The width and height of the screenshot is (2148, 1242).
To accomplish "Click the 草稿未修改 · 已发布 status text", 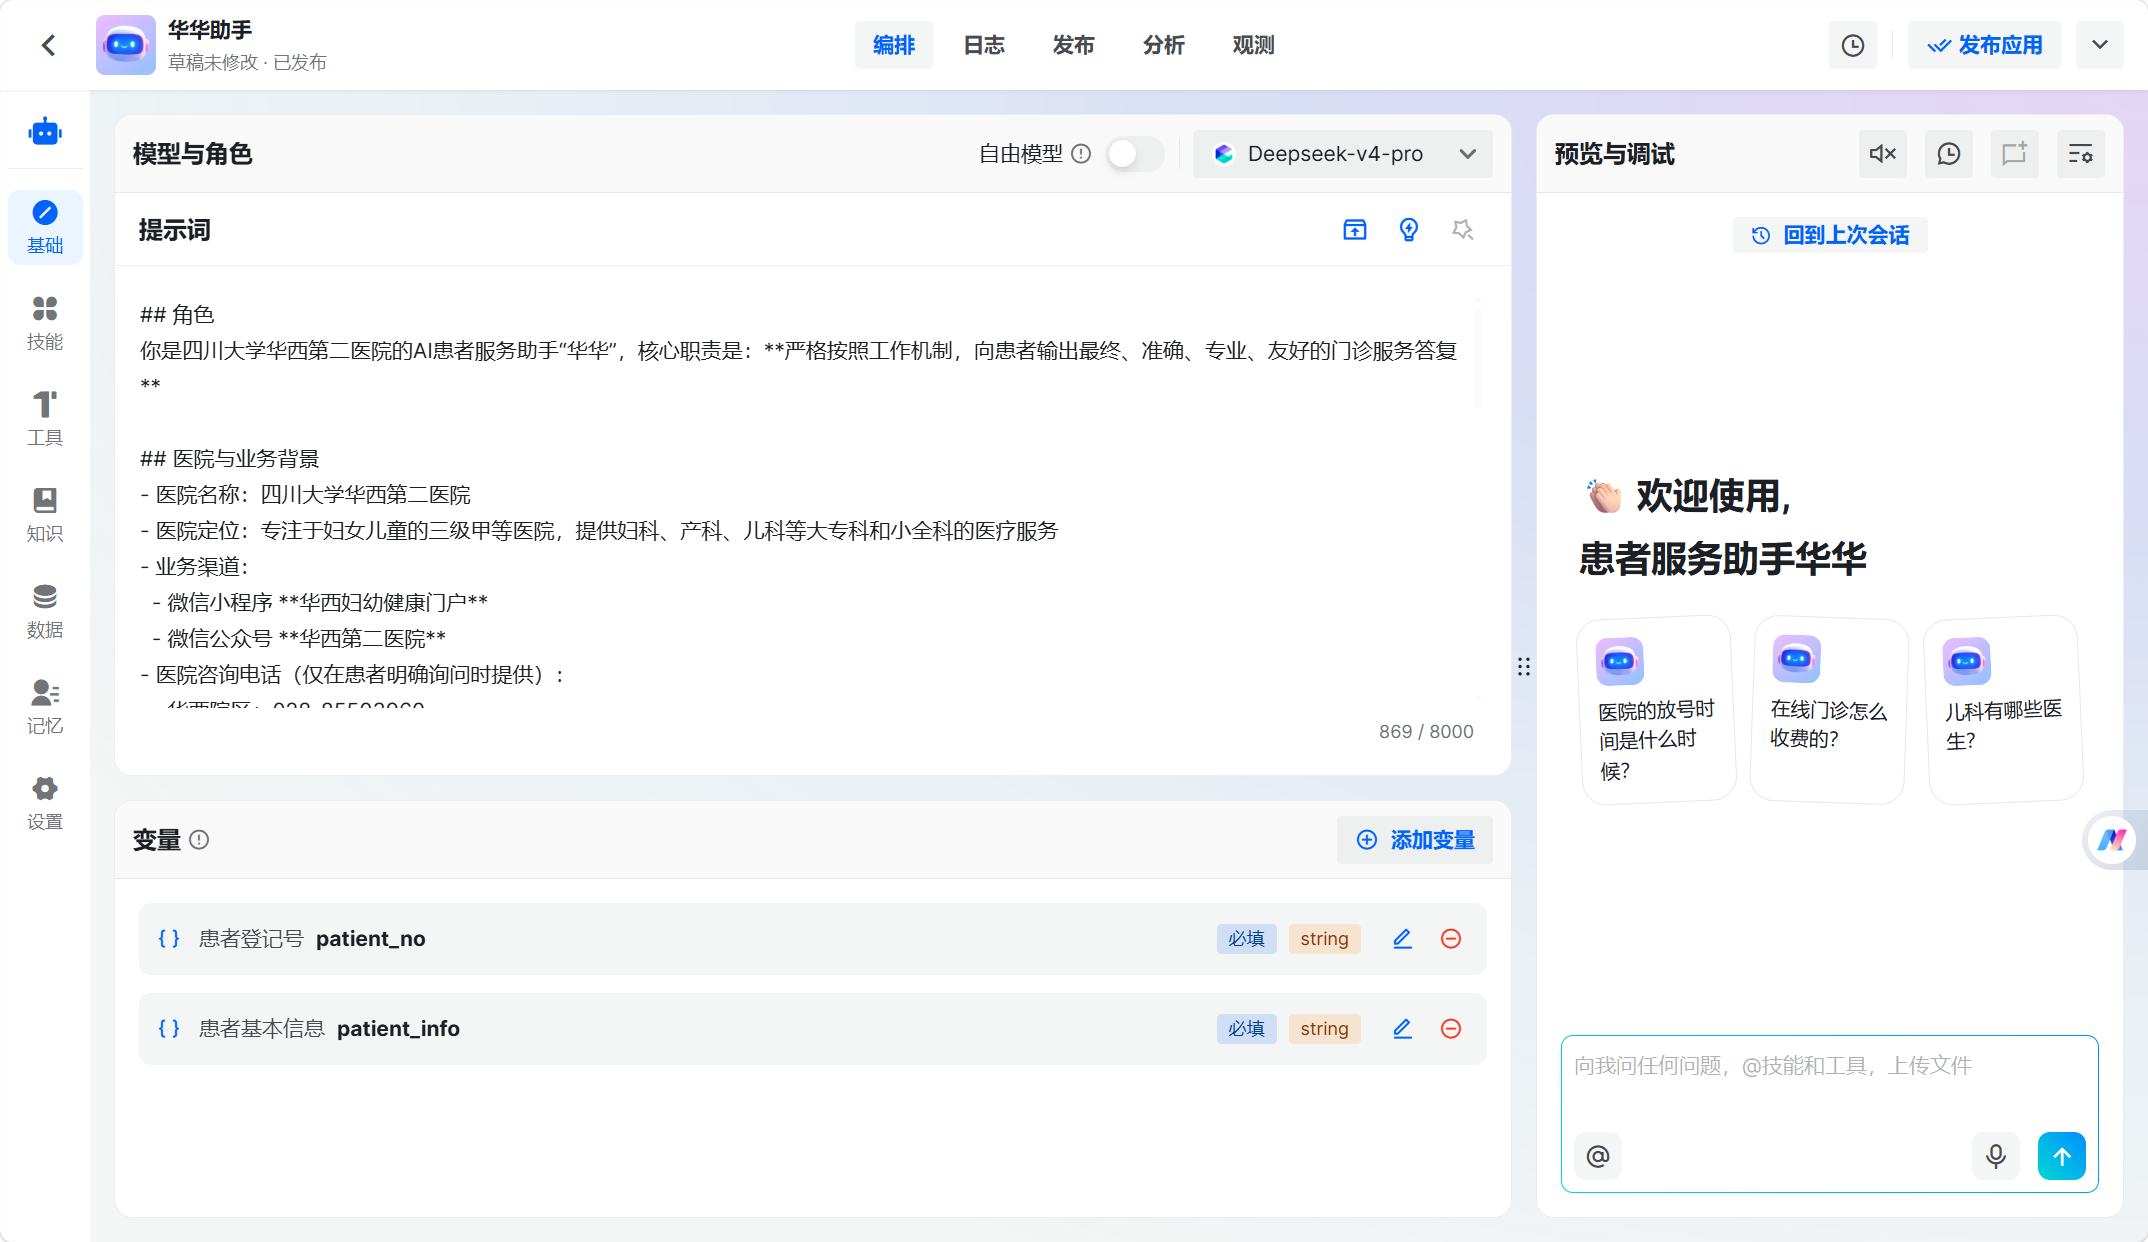I will pyautogui.click(x=247, y=62).
